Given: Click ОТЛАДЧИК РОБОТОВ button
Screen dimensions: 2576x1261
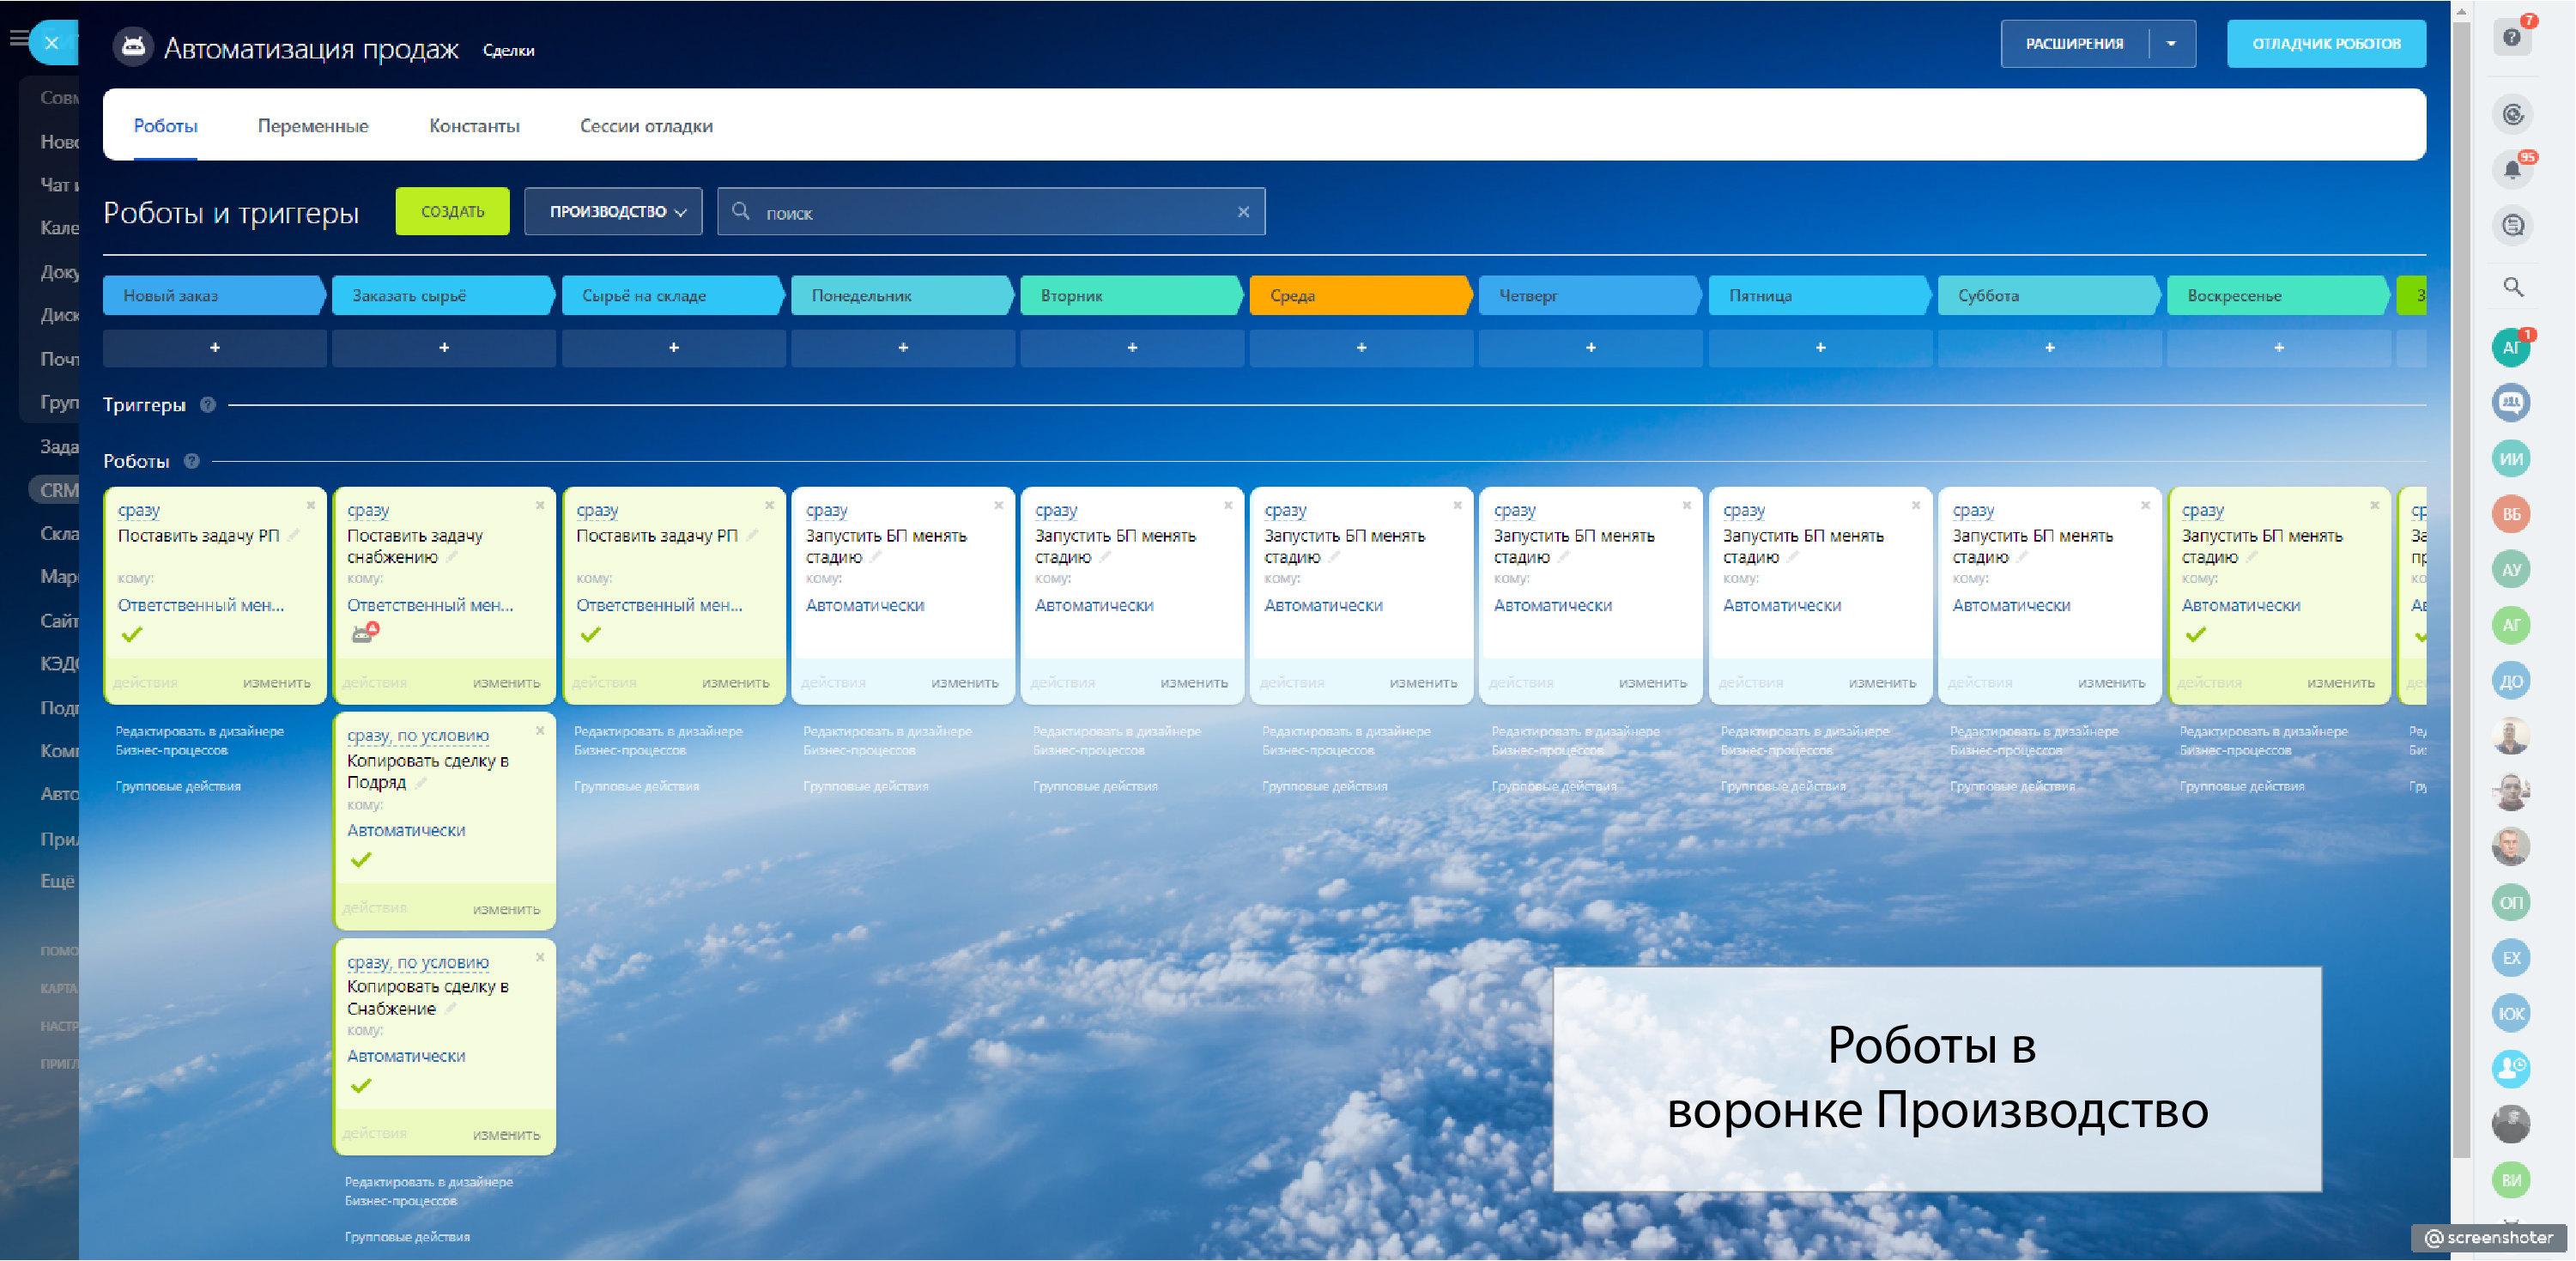Looking at the screenshot, I should [2325, 44].
